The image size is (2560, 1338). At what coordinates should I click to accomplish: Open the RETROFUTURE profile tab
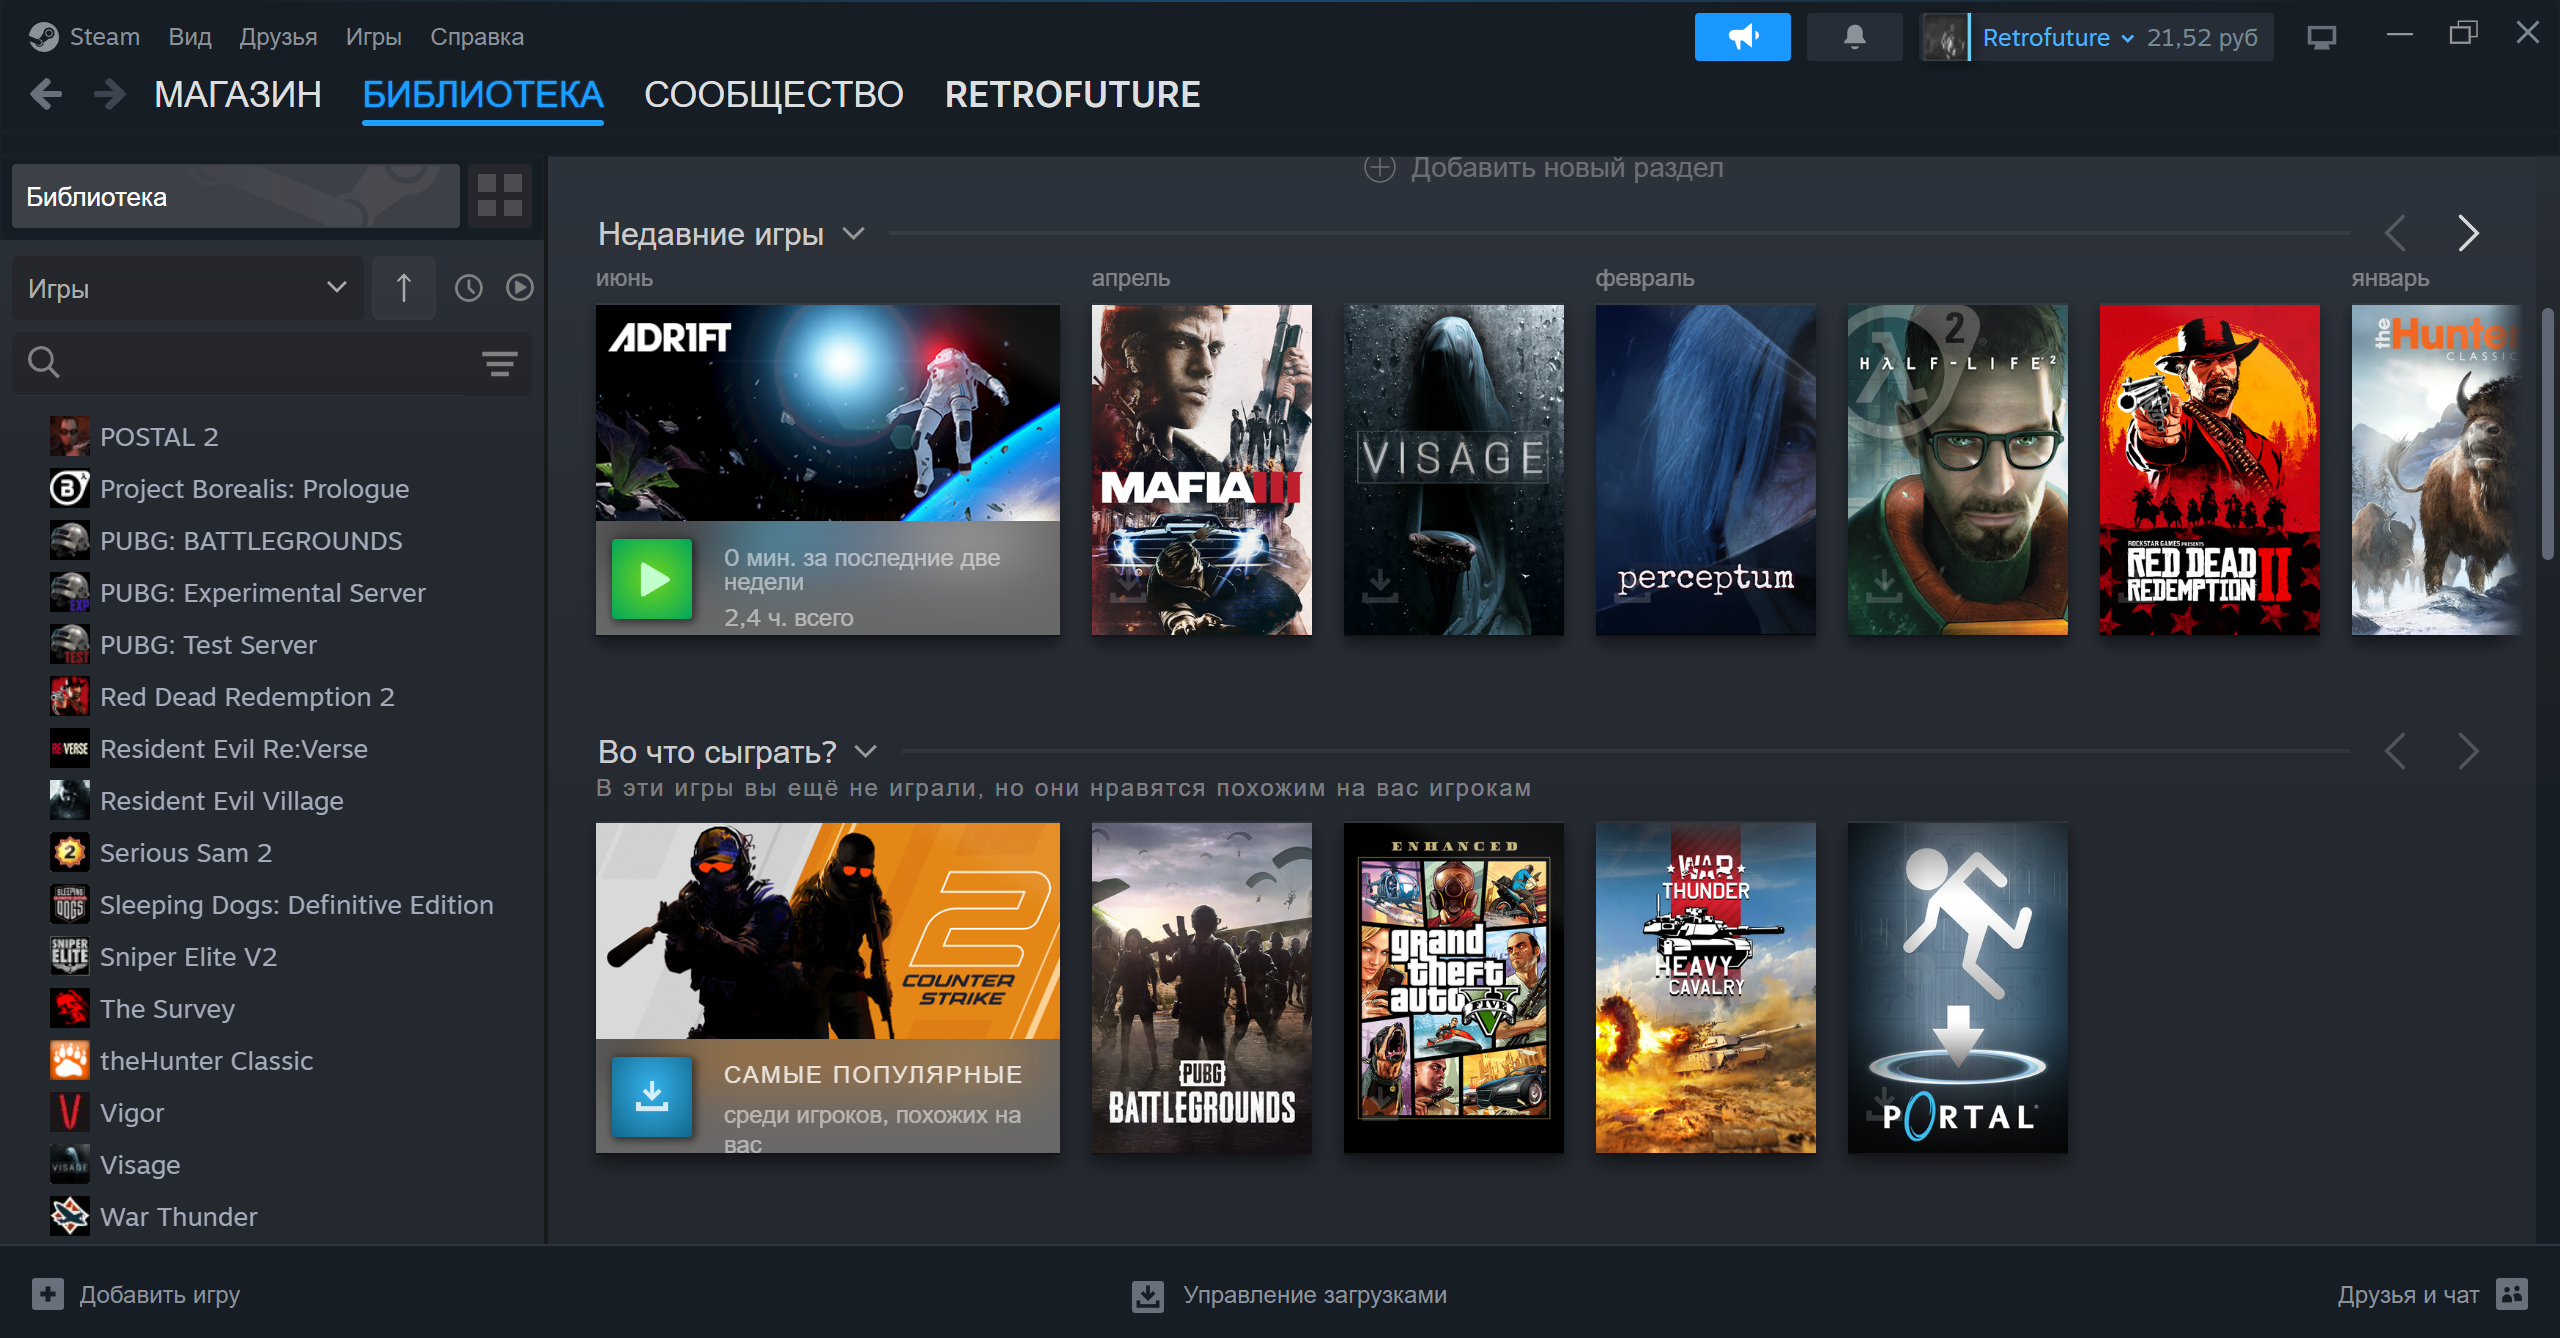tap(1072, 94)
